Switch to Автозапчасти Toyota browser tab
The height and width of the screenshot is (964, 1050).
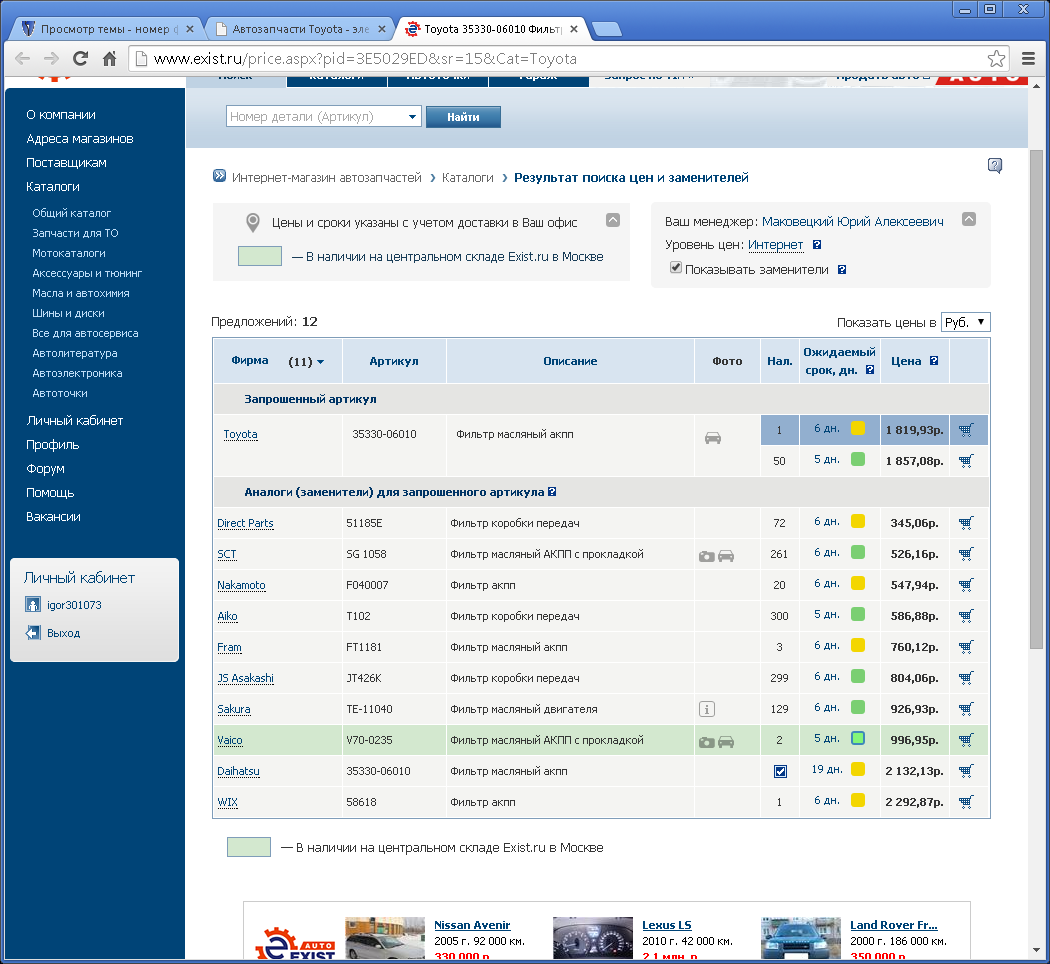click(300, 29)
